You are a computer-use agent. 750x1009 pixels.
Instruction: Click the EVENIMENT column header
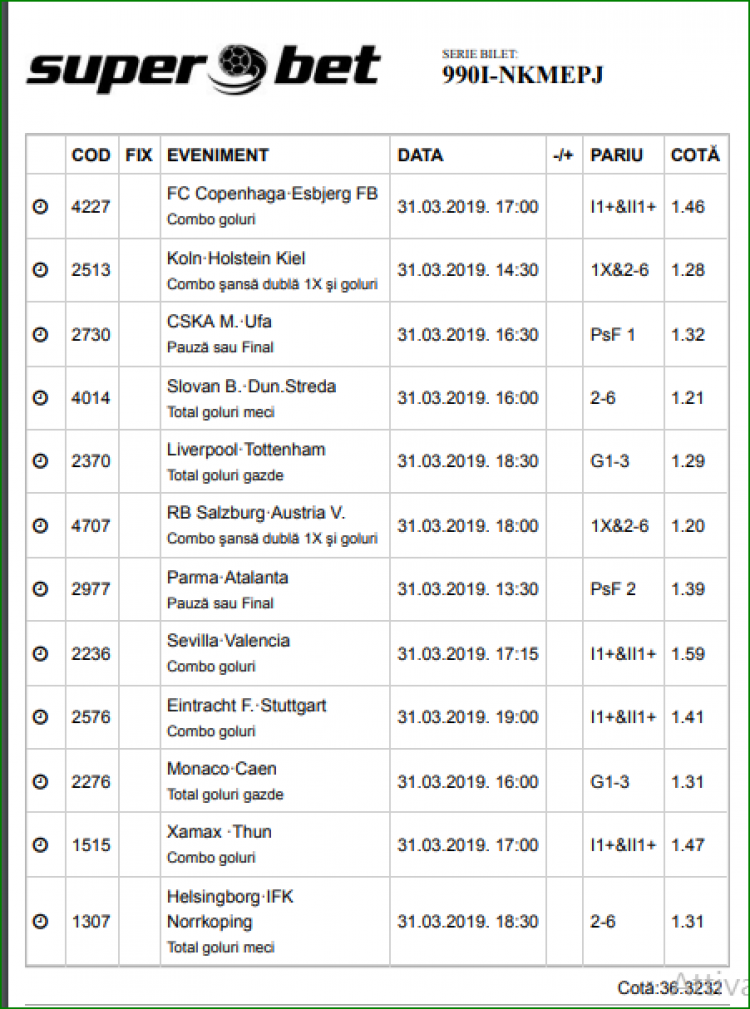(217, 155)
